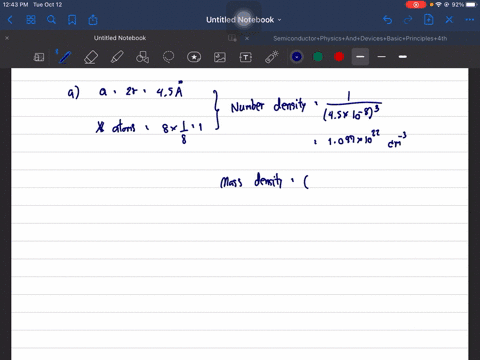Go back with the left chevron
This screenshot has width=480, height=360.
click(x=10, y=20)
